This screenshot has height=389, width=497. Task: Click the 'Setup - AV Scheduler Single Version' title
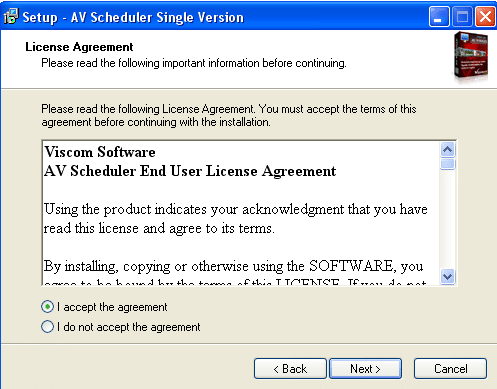(133, 17)
